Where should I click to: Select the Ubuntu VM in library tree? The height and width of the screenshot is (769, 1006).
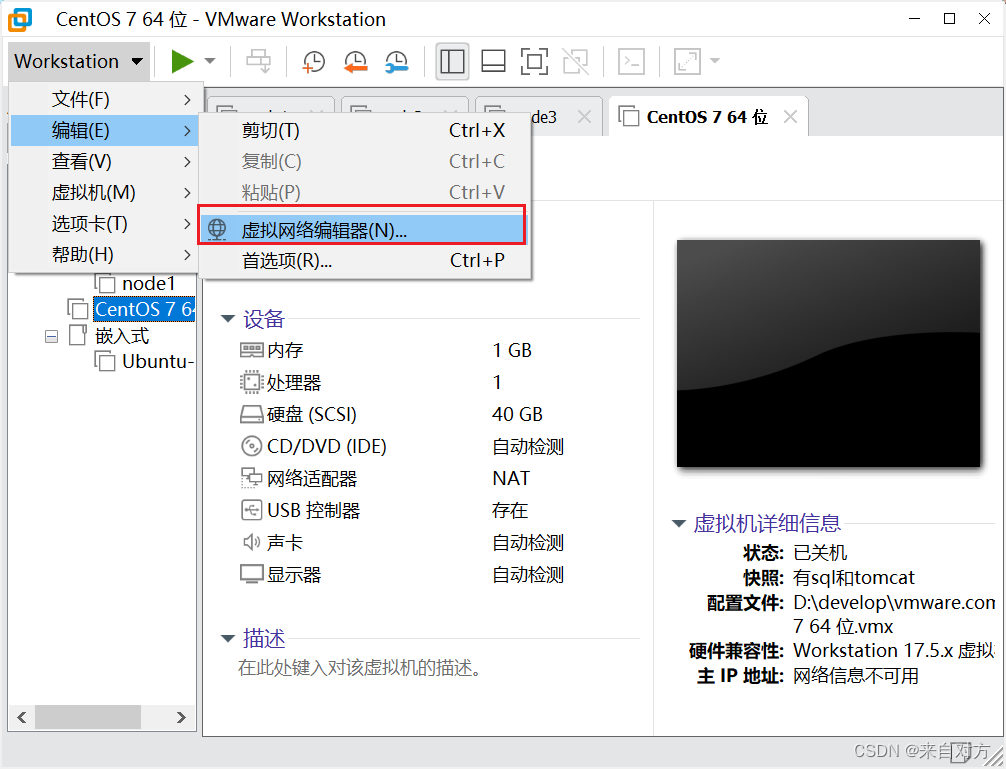(x=157, y=362)
